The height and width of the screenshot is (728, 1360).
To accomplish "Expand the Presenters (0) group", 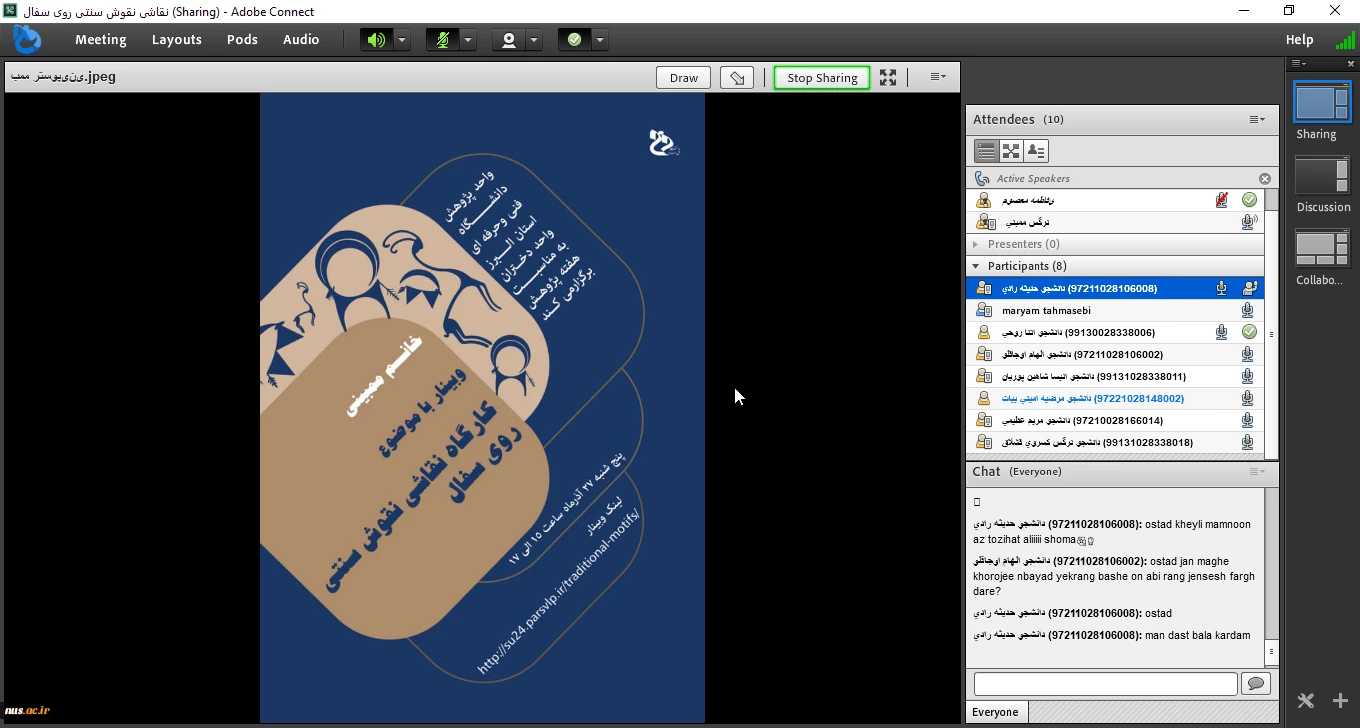I will pyautogui.click(x=976, y=244).
